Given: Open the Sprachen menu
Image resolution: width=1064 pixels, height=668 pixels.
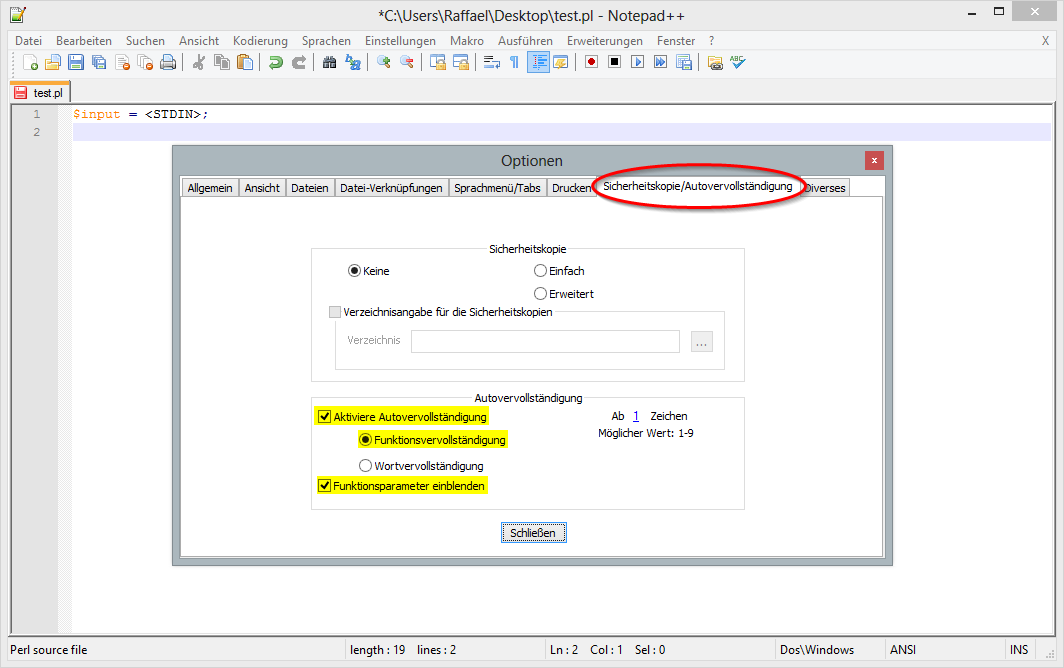Looking at the screenshot, I should click(326, 41).
